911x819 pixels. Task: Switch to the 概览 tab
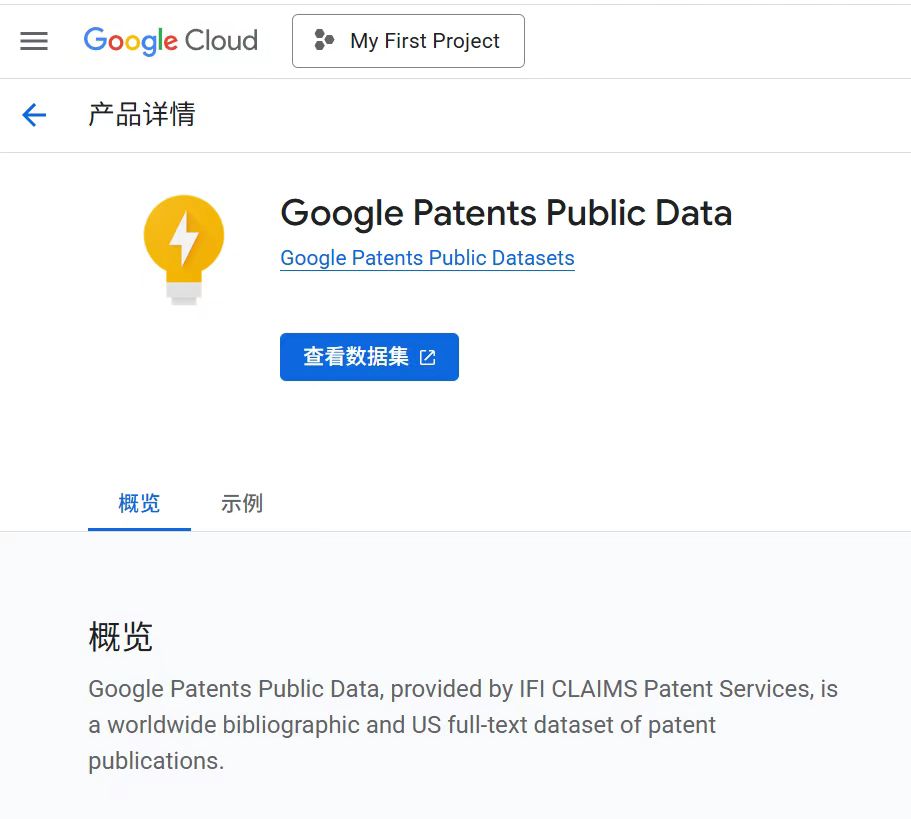[x=139, y=503]
